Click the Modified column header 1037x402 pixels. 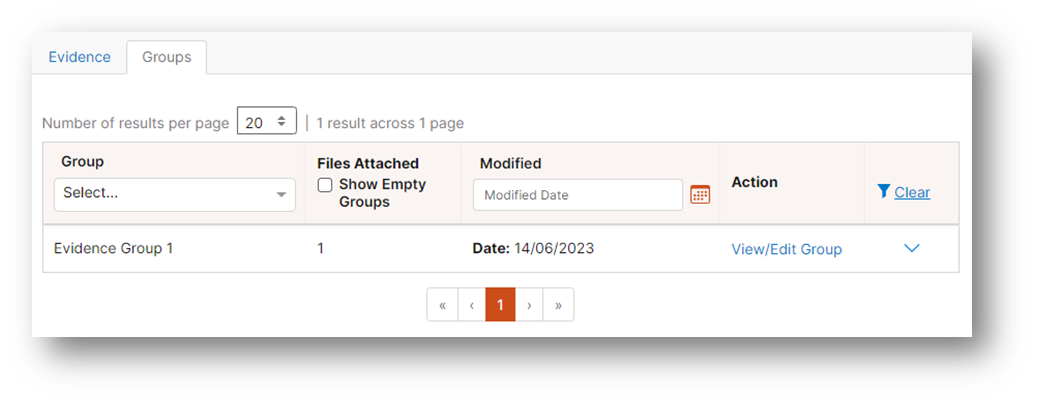pos(511,163)
